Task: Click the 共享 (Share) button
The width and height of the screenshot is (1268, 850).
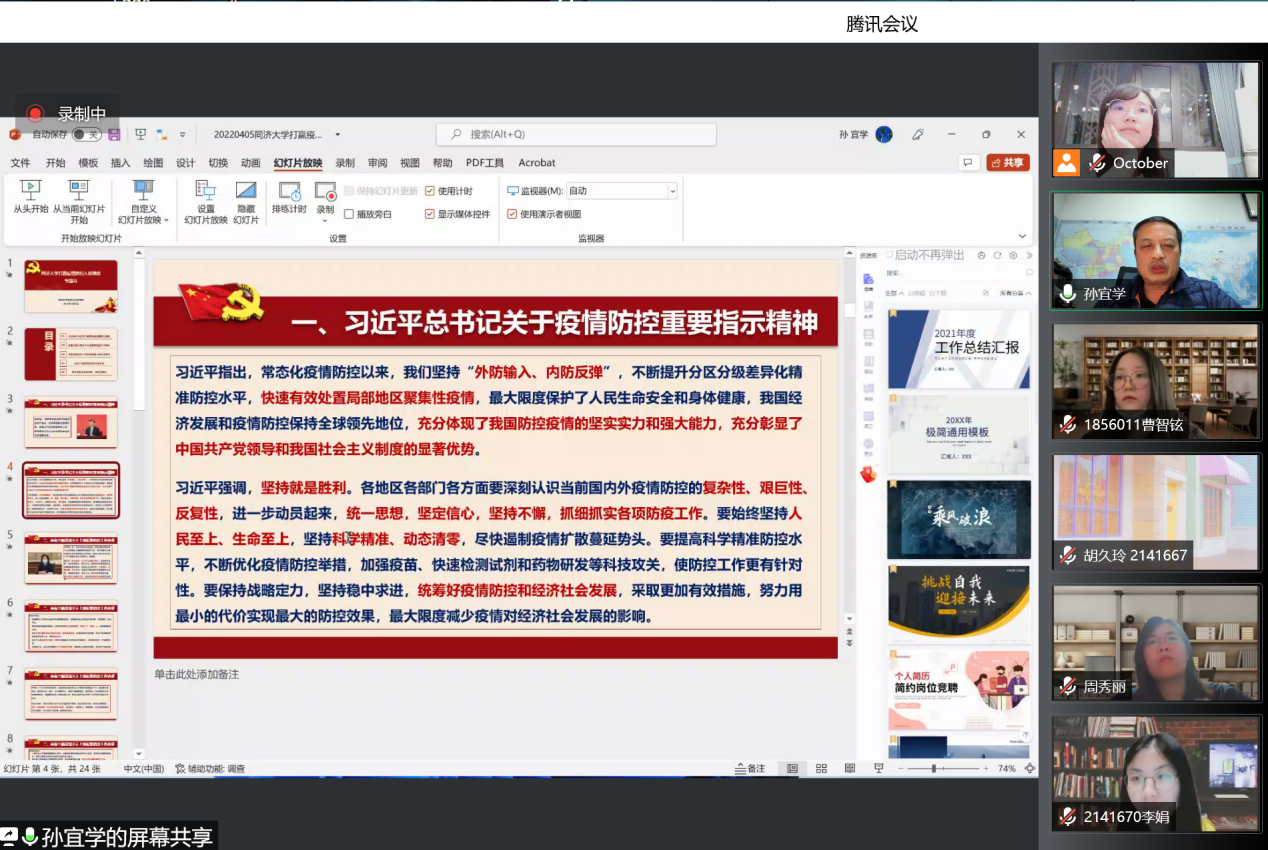Action: [x=1008, y=162]
